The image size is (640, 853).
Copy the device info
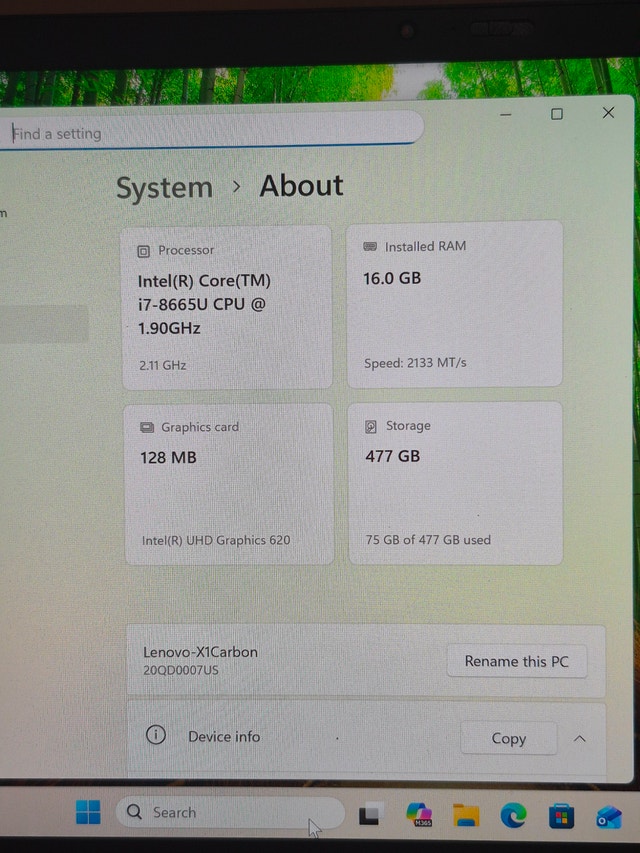point(509,738)
